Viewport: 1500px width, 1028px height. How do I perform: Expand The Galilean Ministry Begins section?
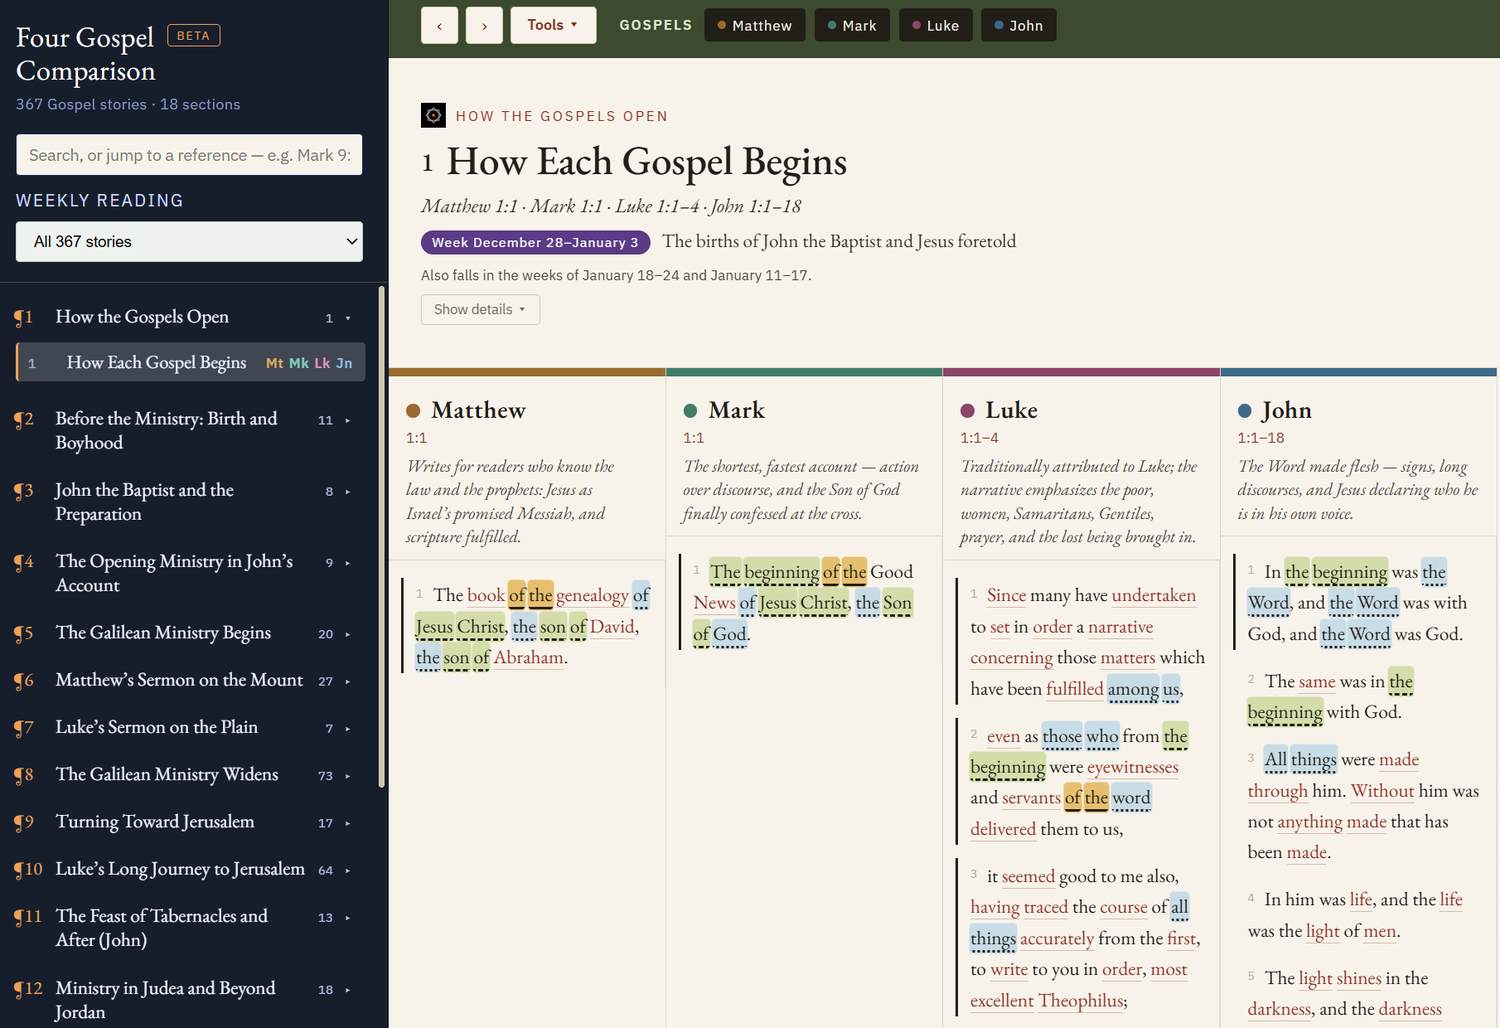pos(348,634)
